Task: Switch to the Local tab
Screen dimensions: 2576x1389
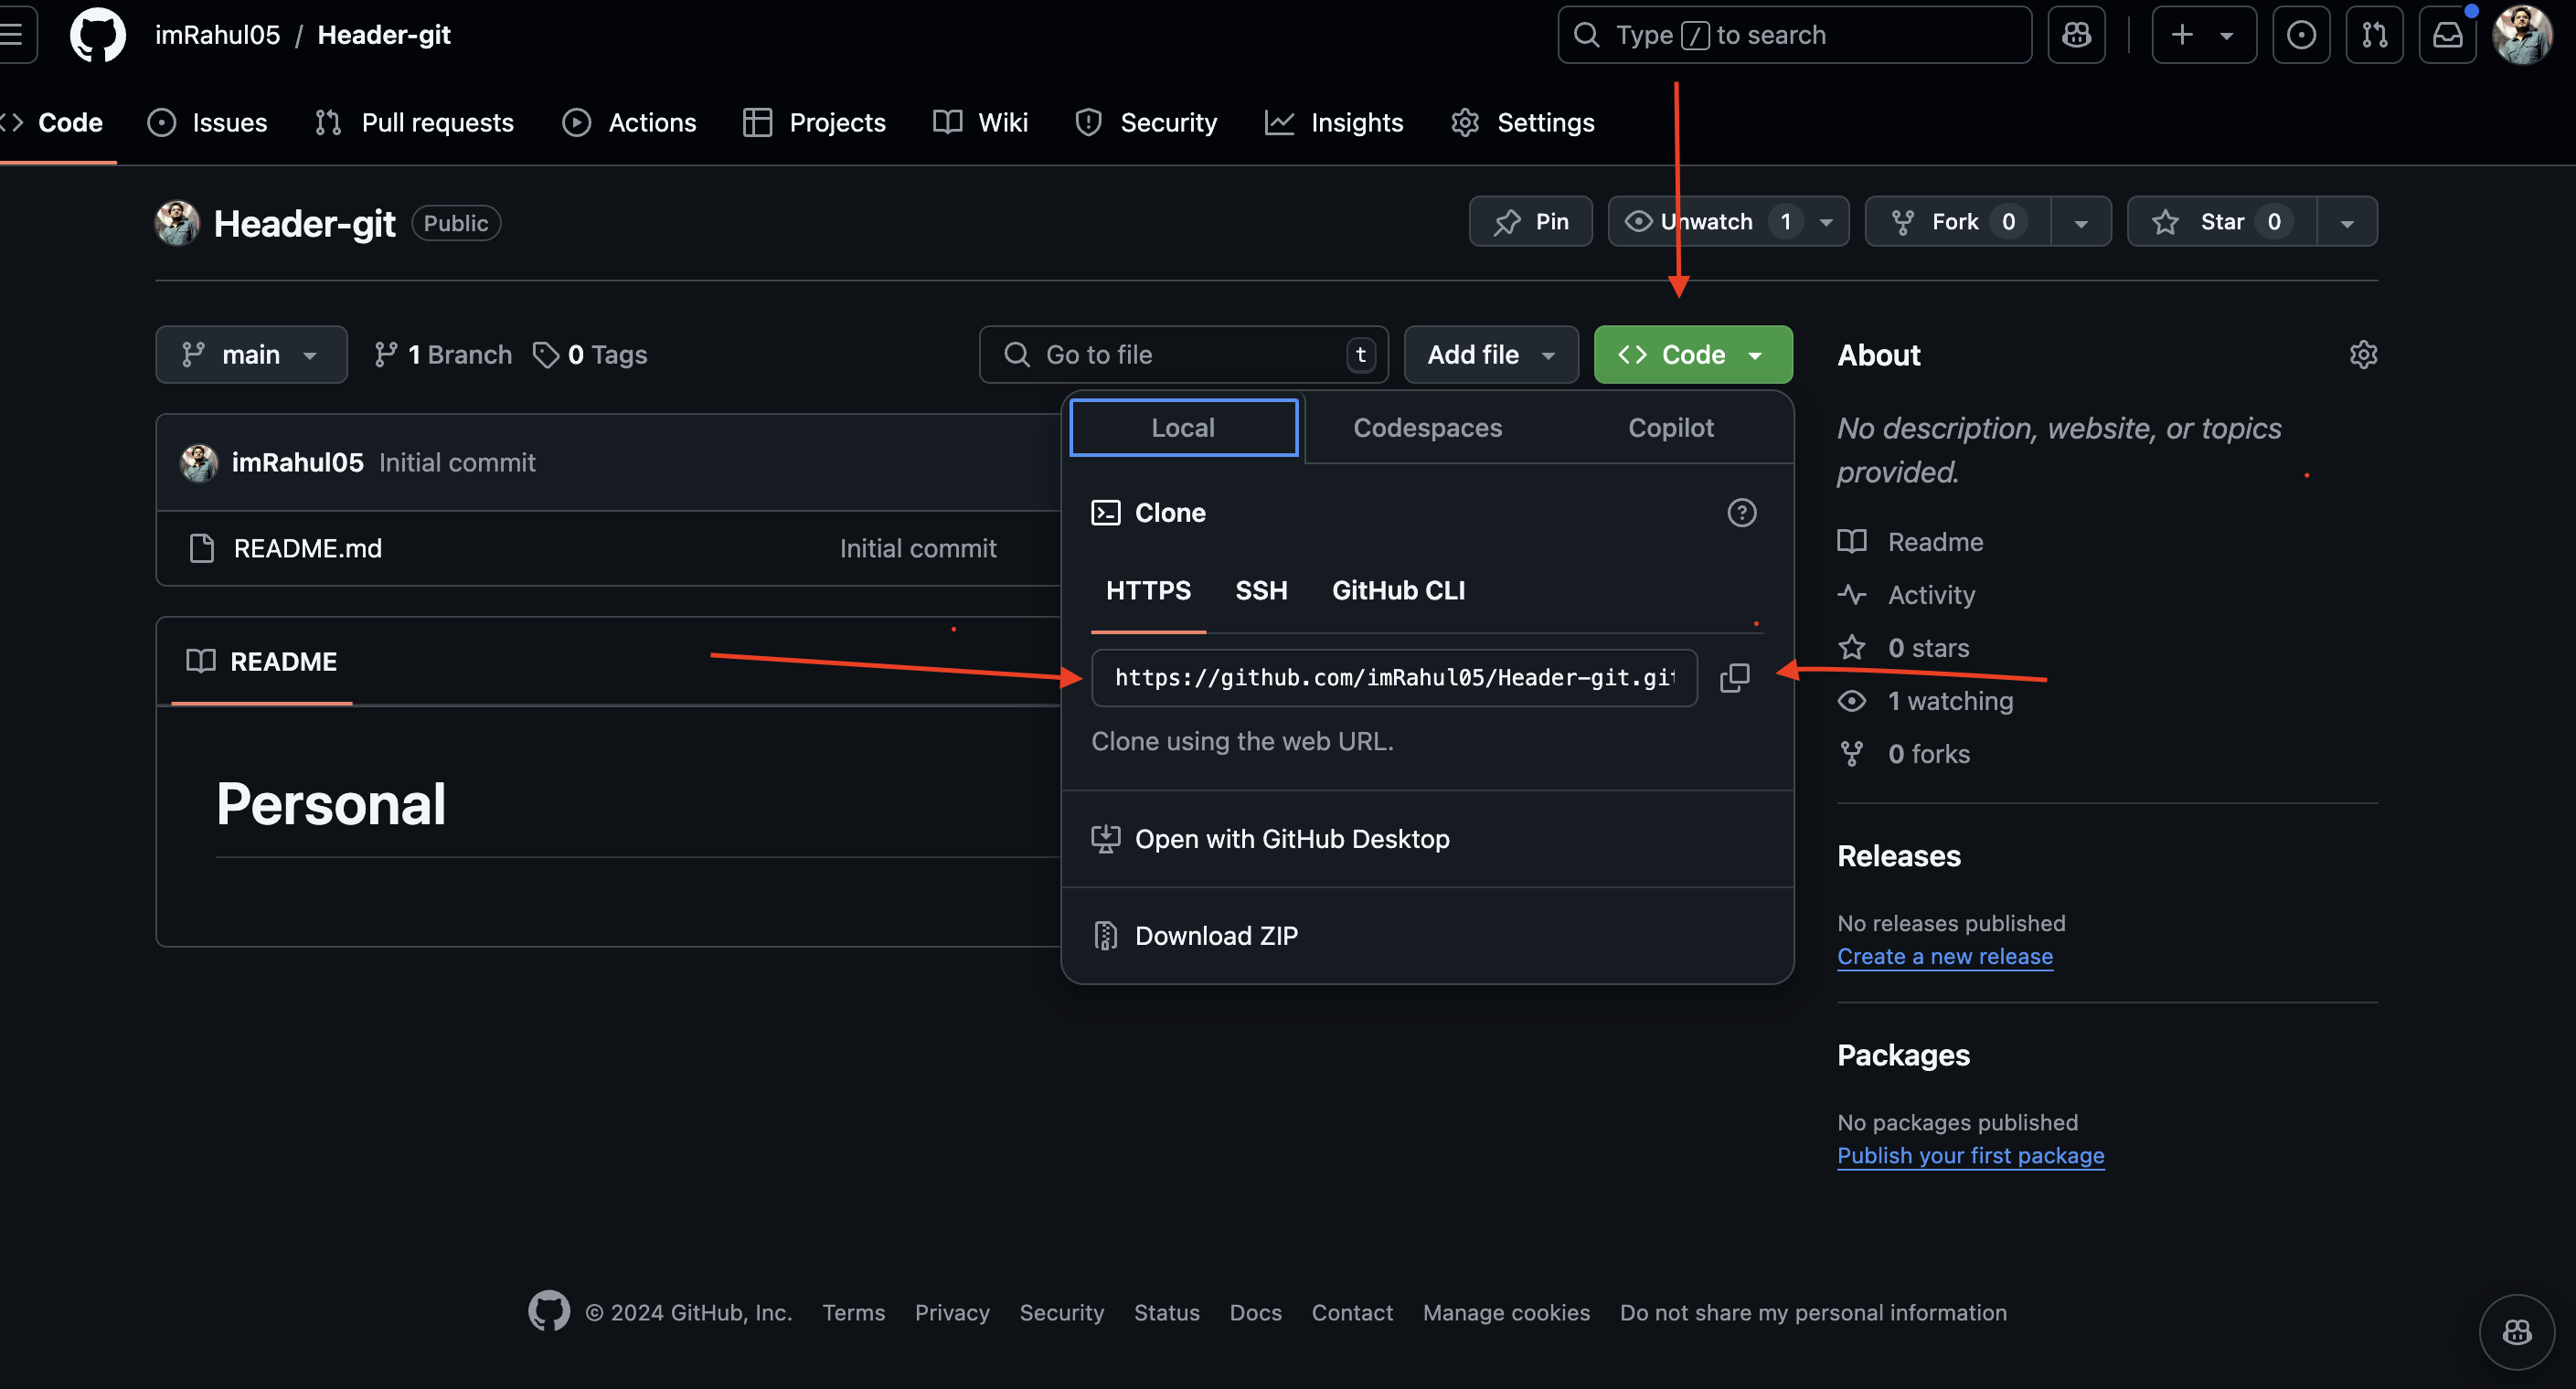Action: coord(1183,427)
